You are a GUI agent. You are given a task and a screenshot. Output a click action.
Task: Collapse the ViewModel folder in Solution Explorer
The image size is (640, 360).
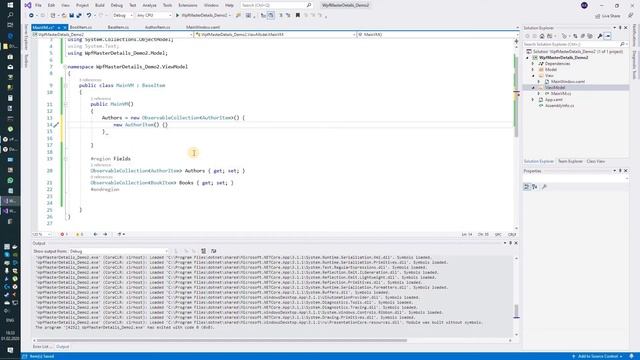533,88
